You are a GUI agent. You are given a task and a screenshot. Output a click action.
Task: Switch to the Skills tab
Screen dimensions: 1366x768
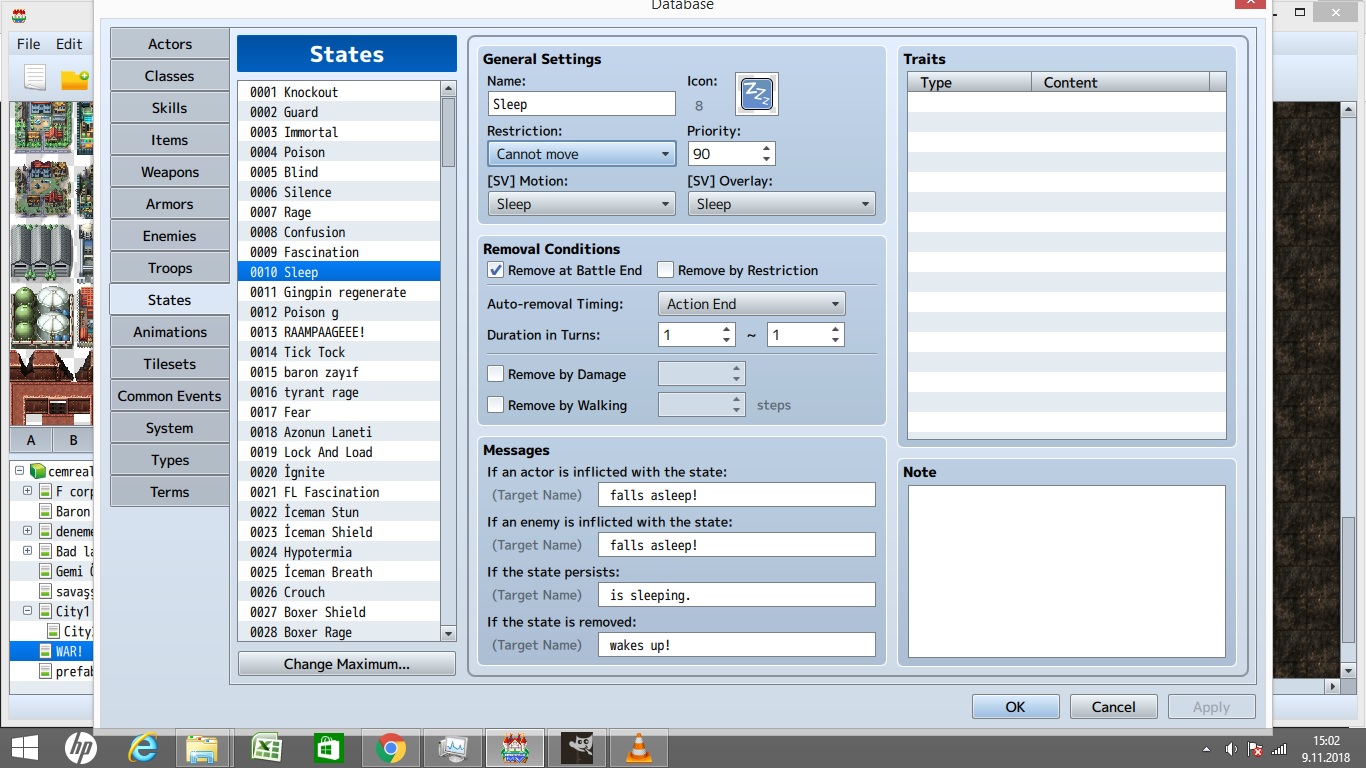coord(169,108)
